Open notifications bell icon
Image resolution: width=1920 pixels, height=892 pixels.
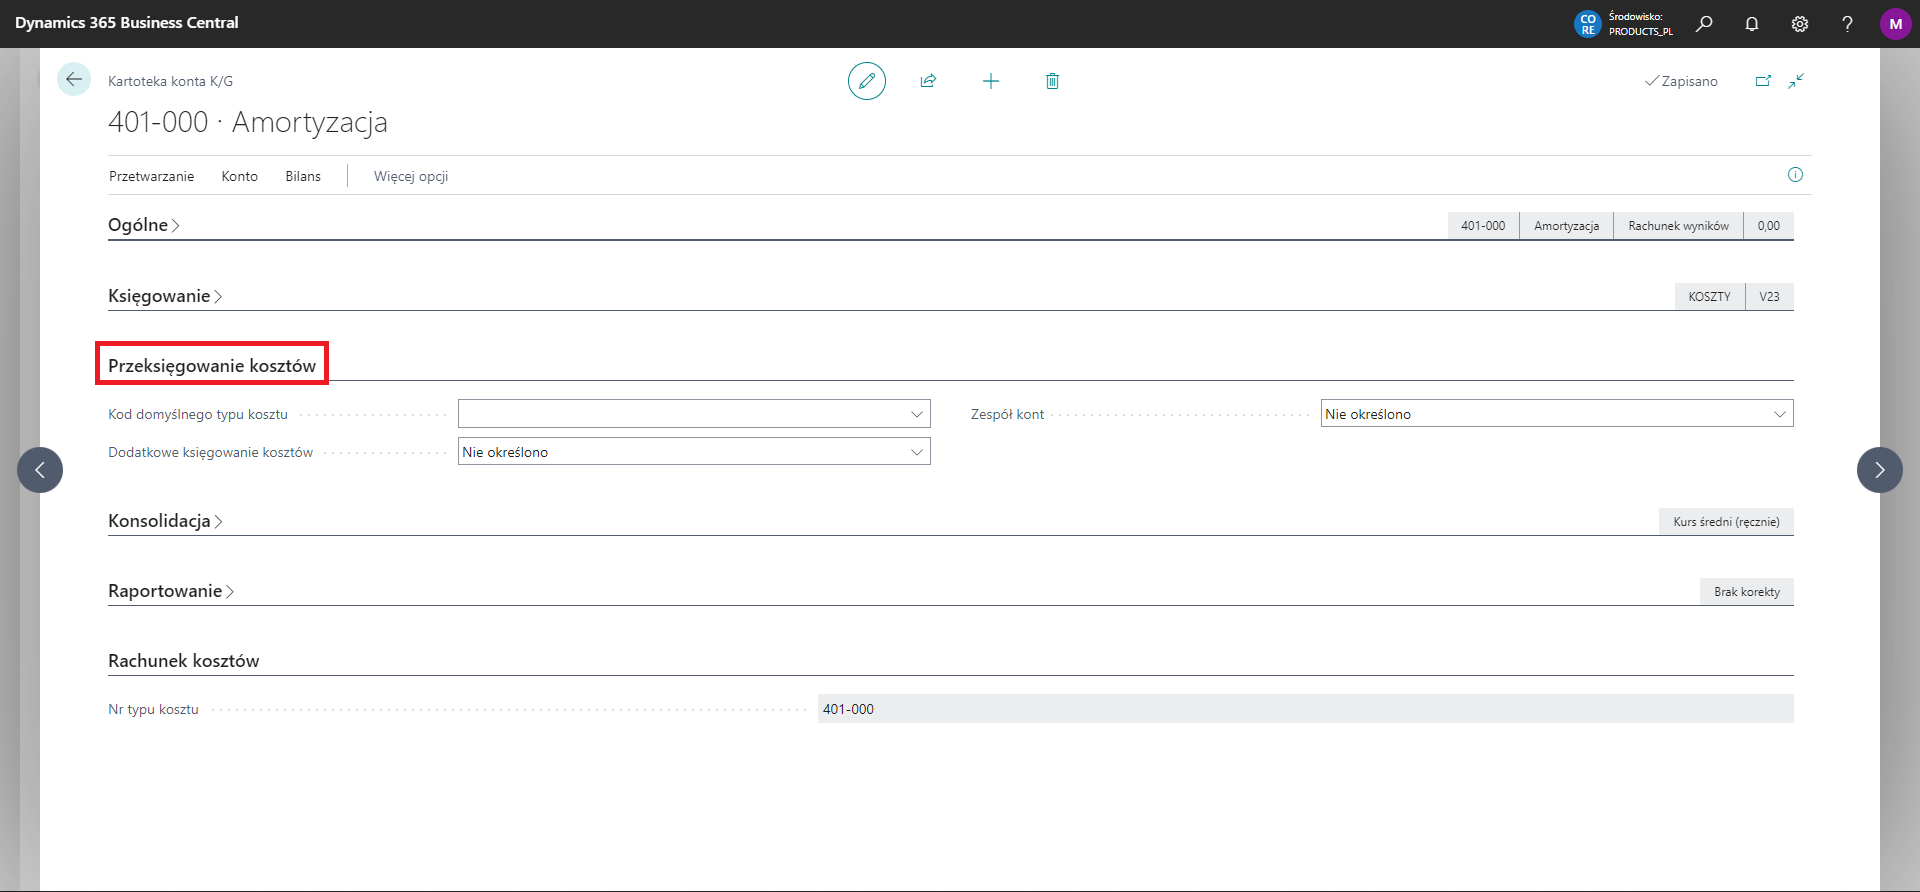(x=1752, y=24)
